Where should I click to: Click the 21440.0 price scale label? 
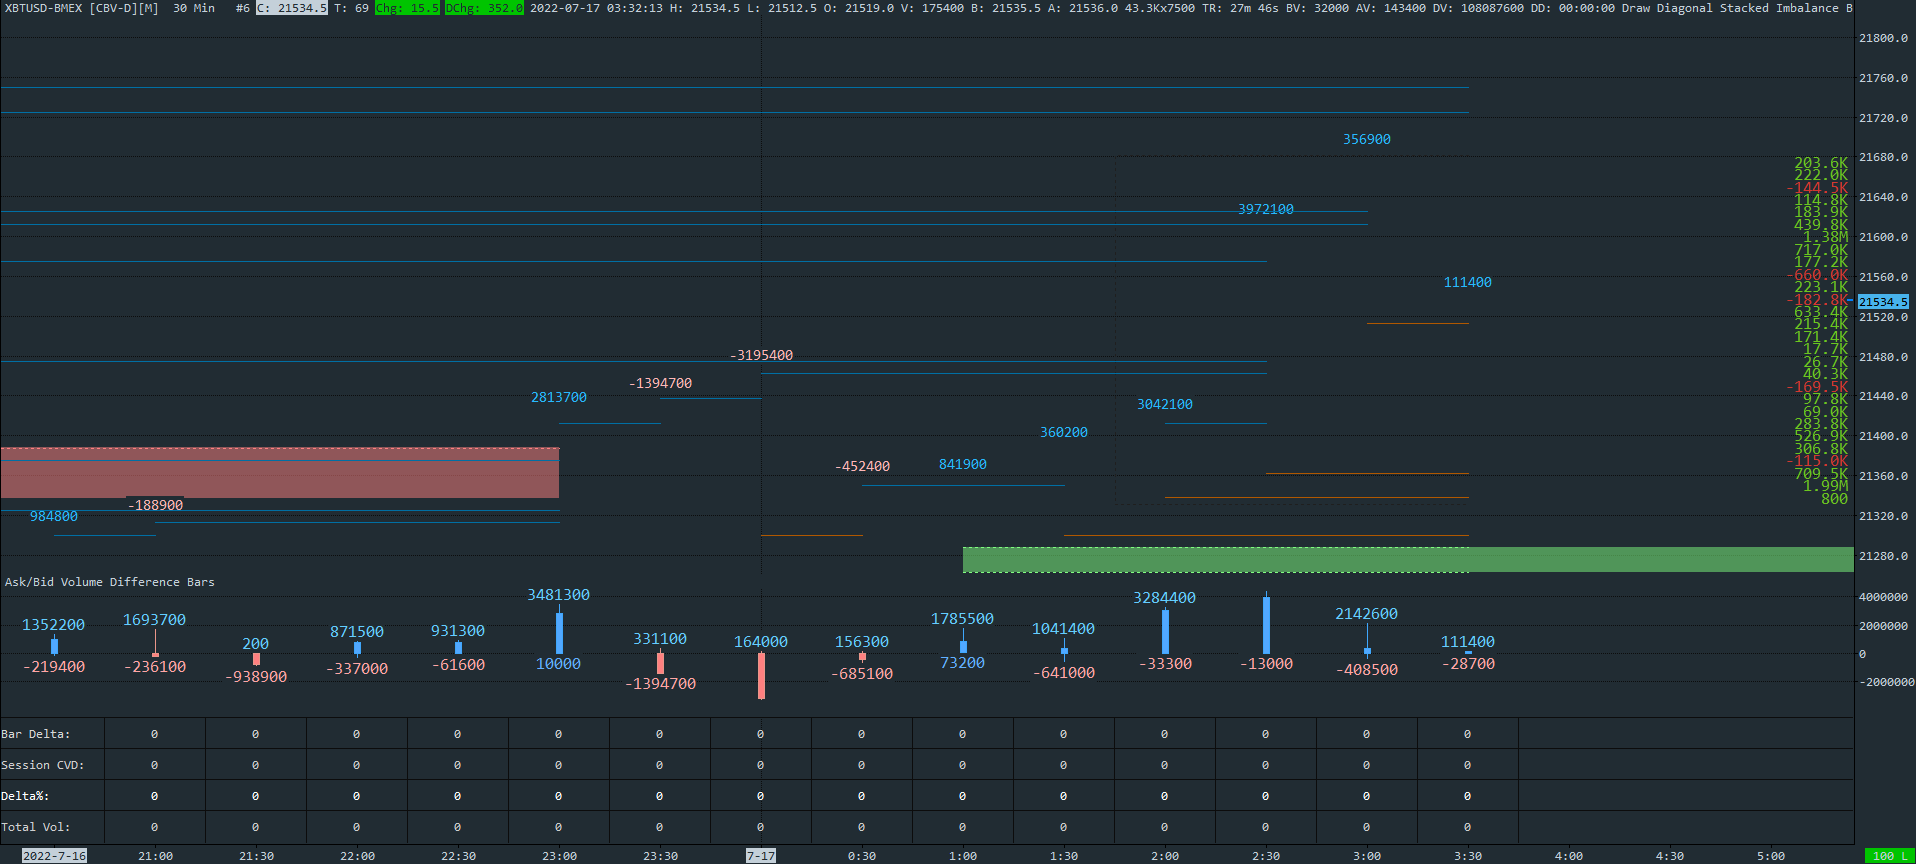click(1883, 396)
